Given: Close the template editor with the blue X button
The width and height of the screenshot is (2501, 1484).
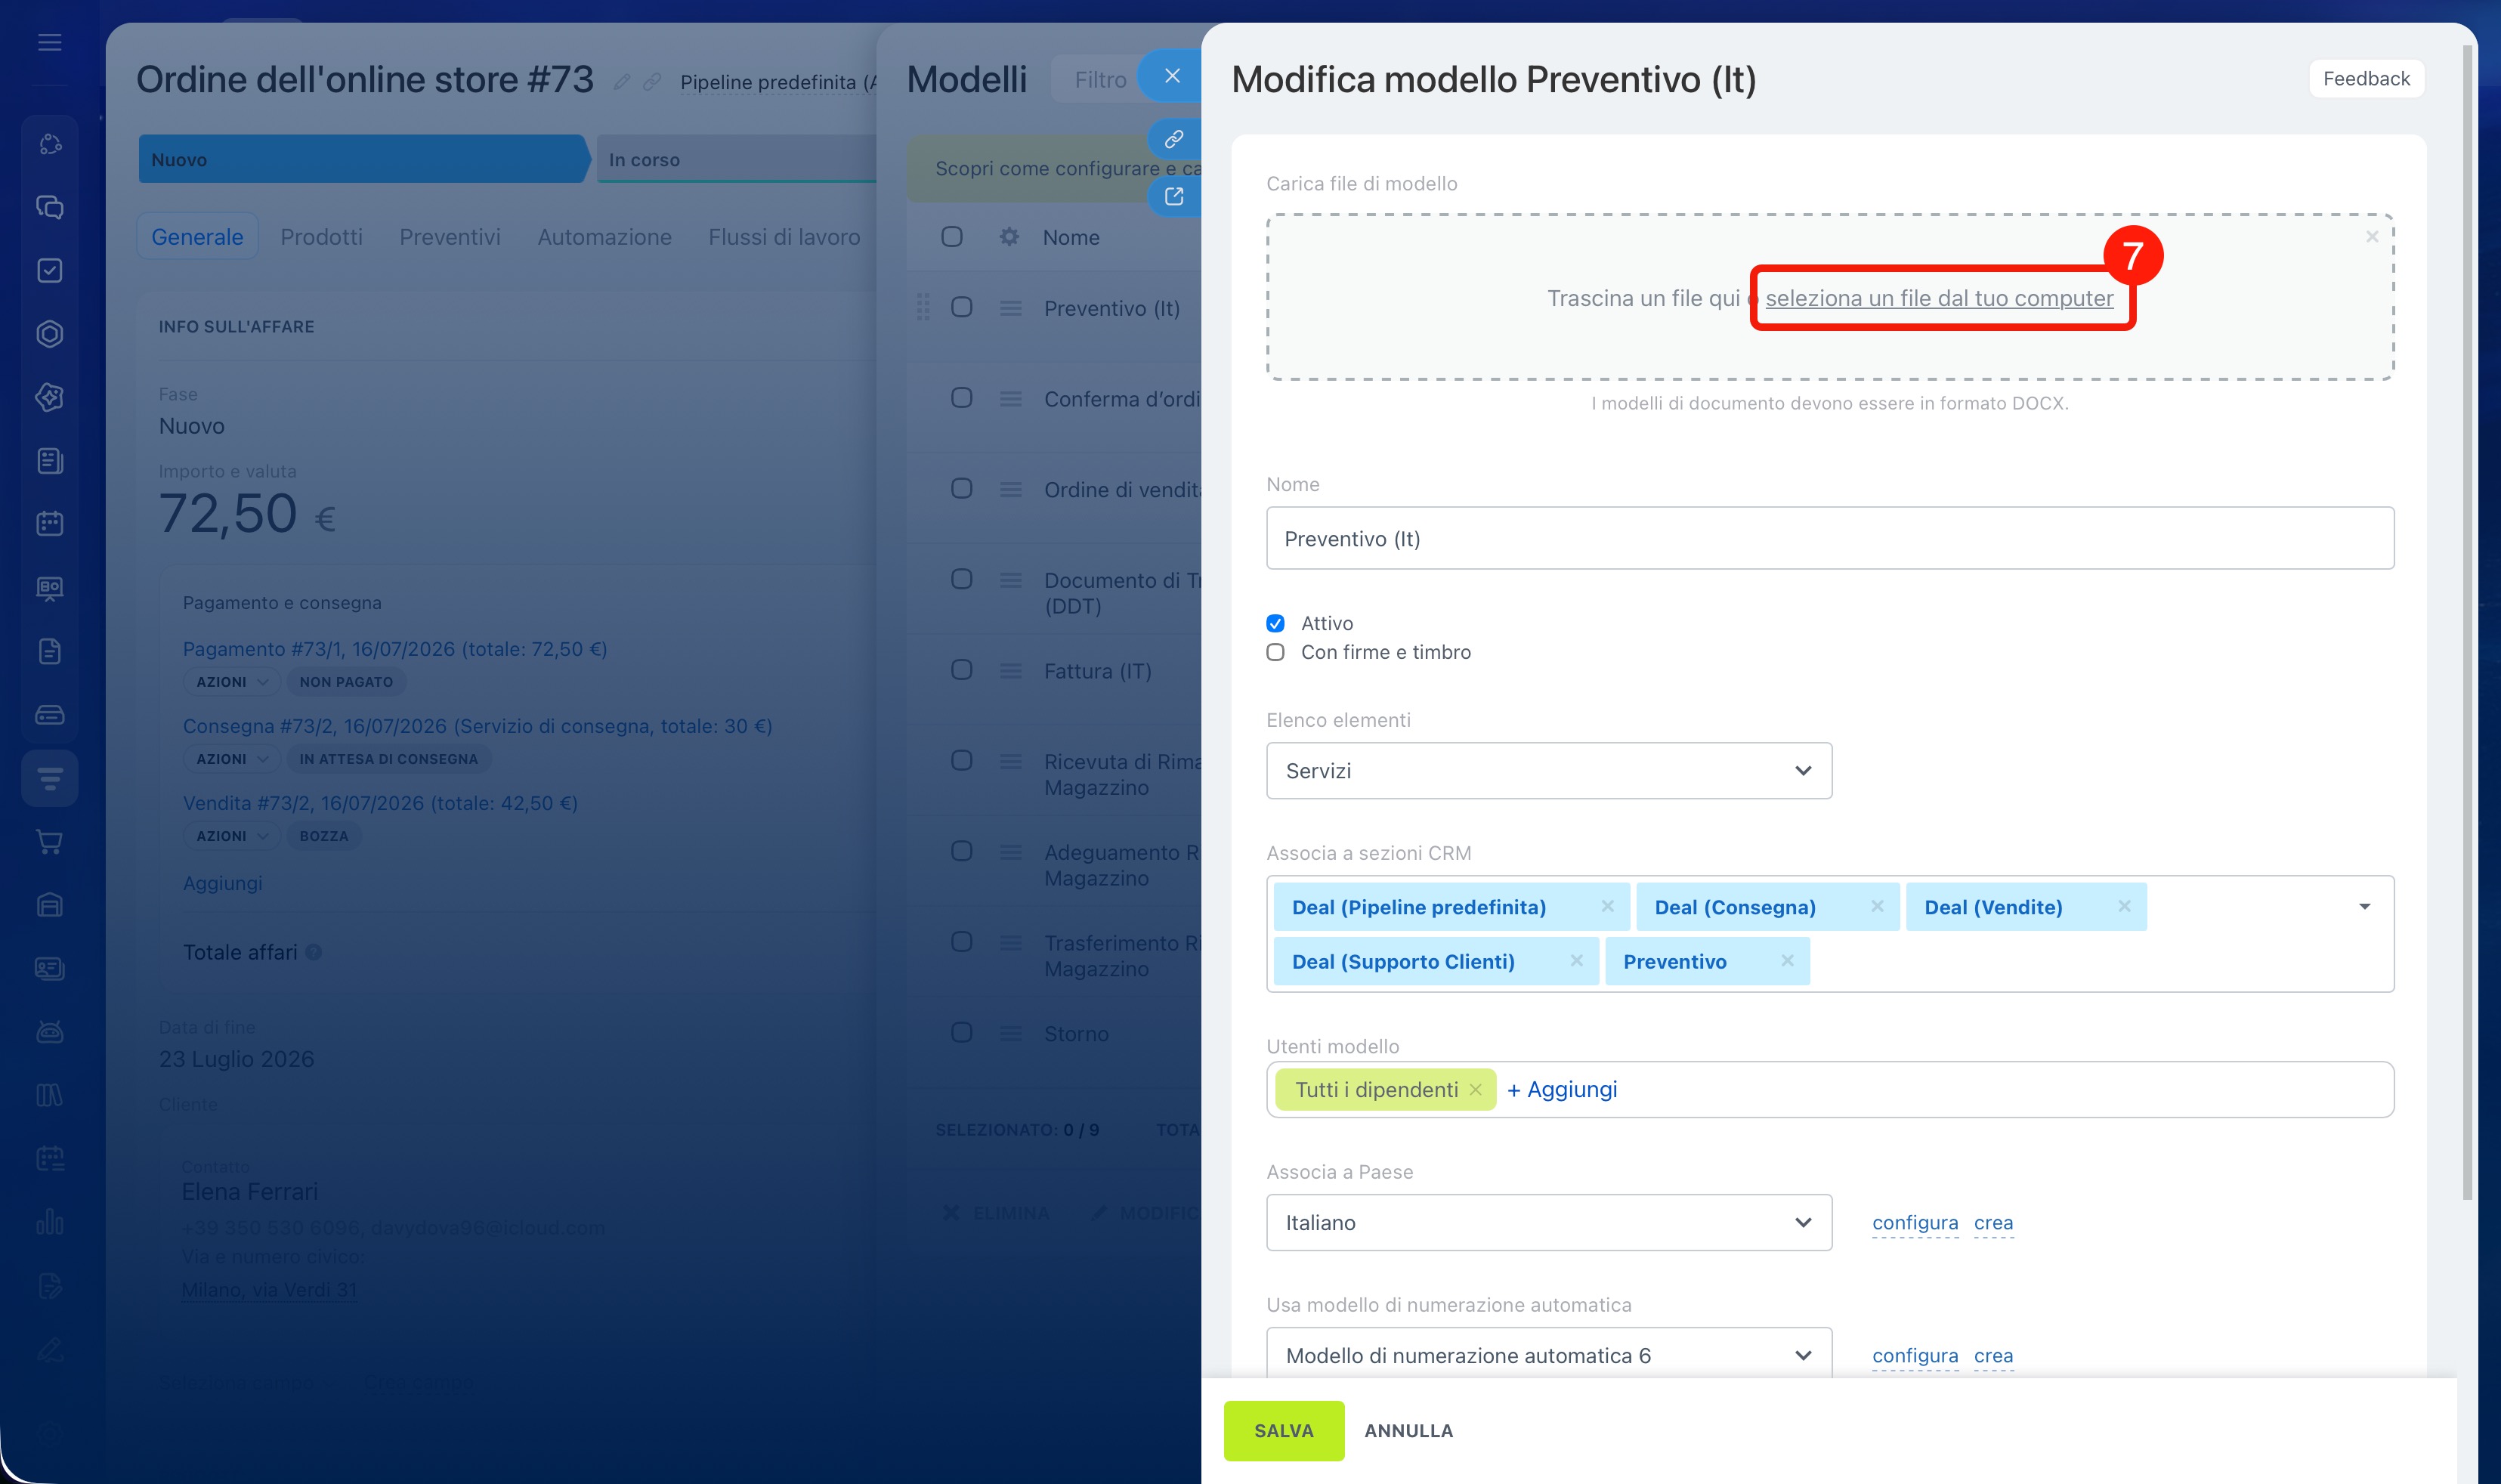Looking at the screenshot, I should (x=1172, y=76).
